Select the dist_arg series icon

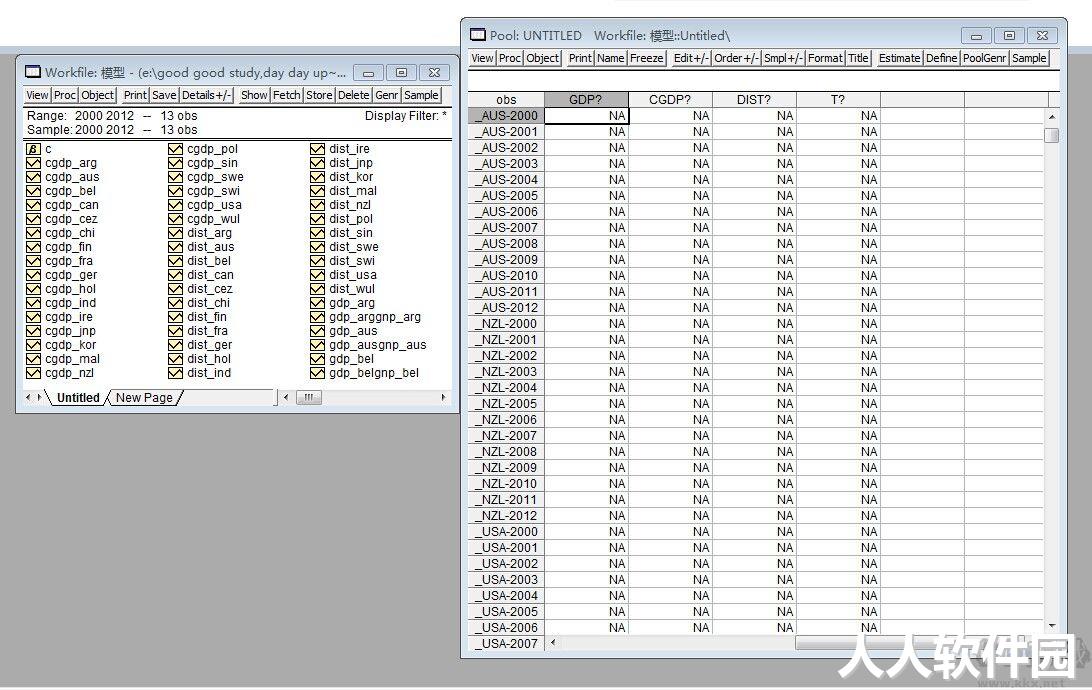175,233
